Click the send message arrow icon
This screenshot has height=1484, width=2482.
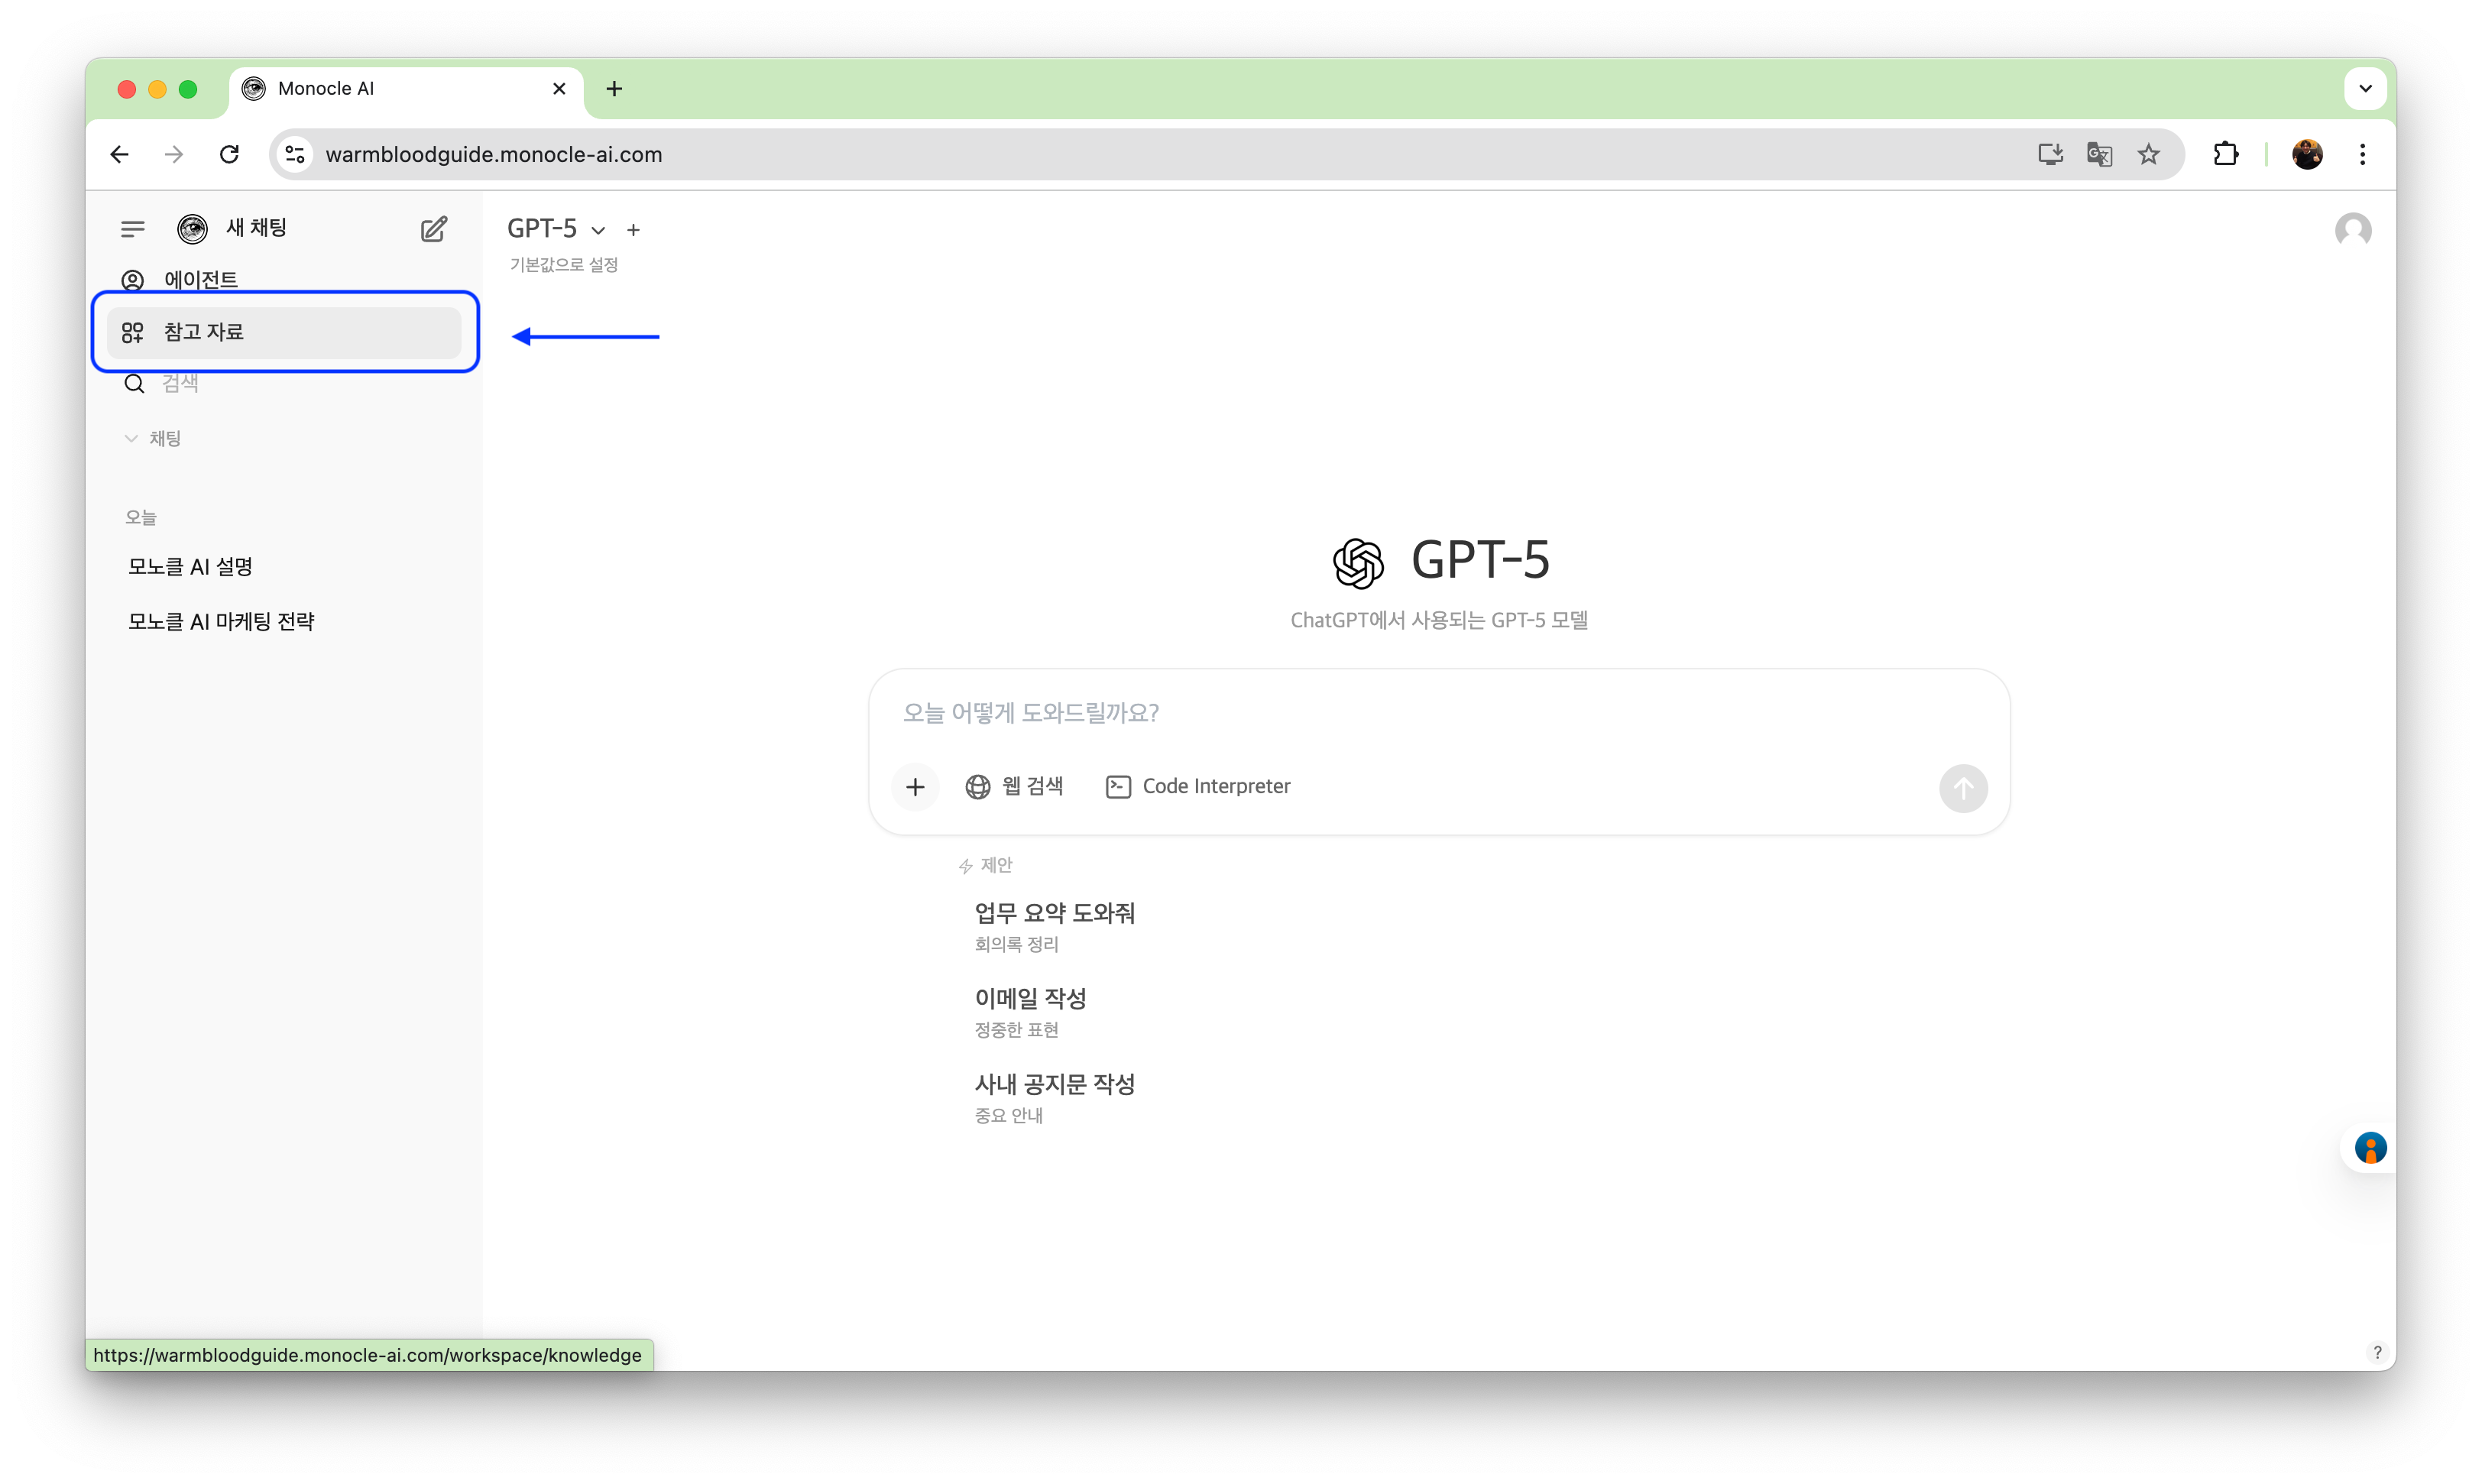[1962, 788]
